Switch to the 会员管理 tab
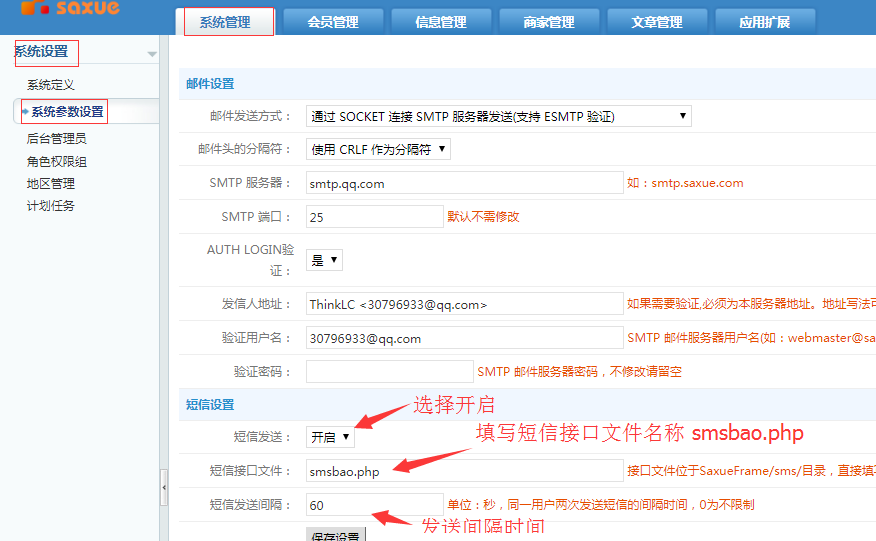This screenshot has height=541, width=876. 332,22
